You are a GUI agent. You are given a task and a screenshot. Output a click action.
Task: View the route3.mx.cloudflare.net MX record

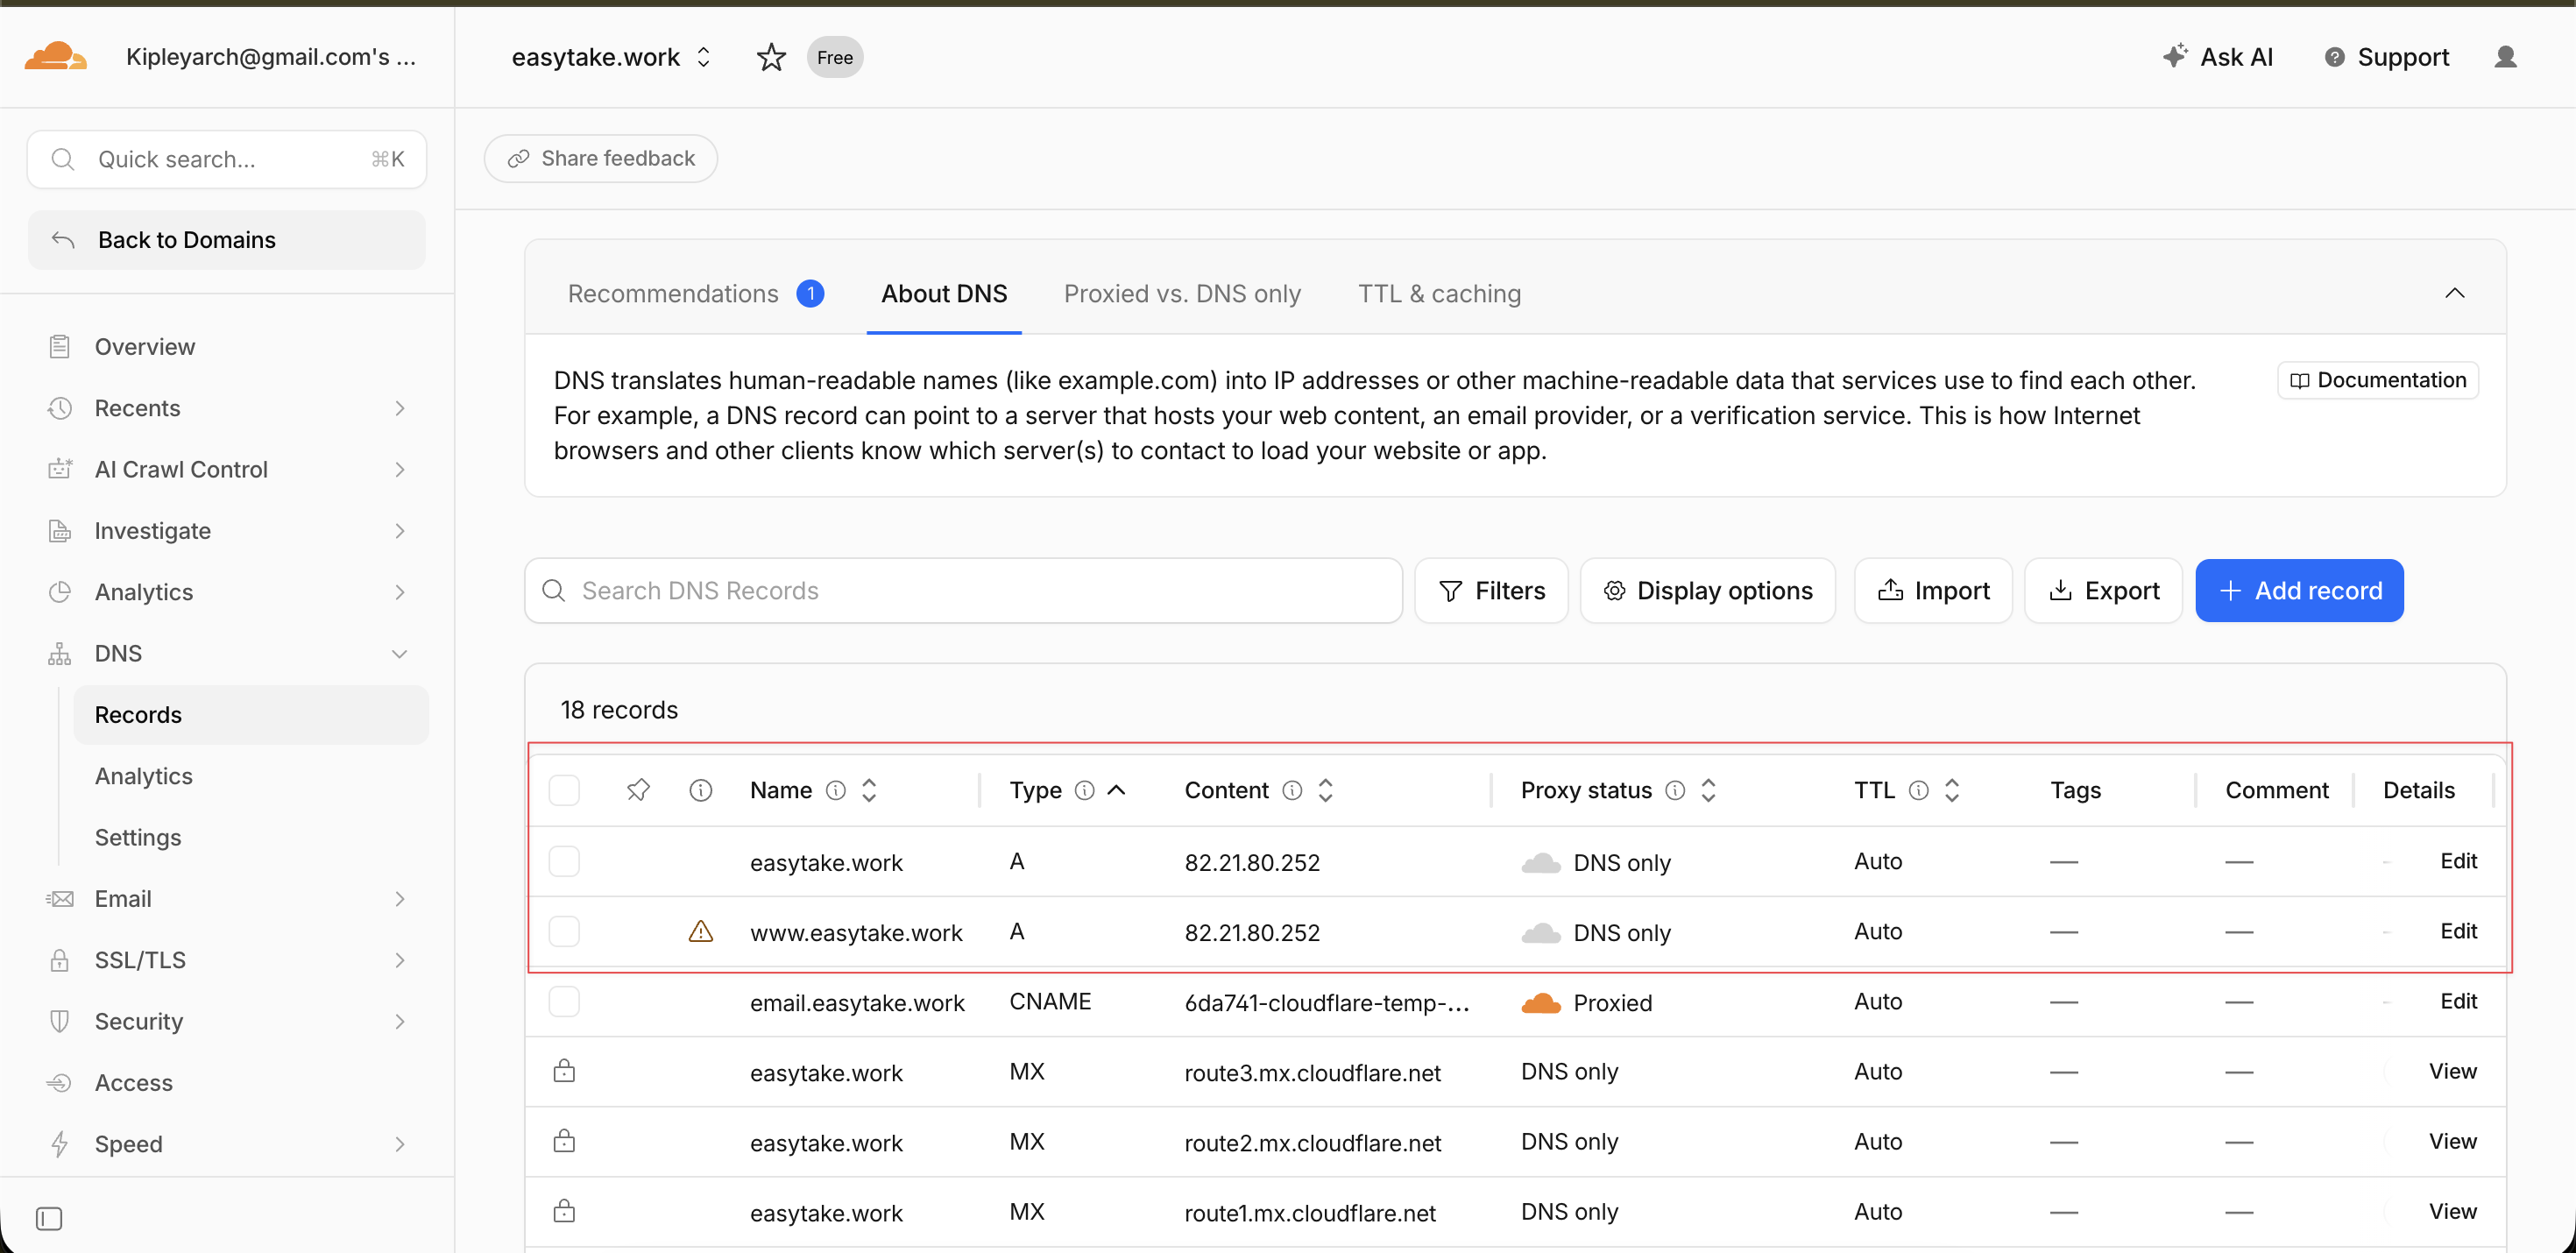pos(2452,1071)
